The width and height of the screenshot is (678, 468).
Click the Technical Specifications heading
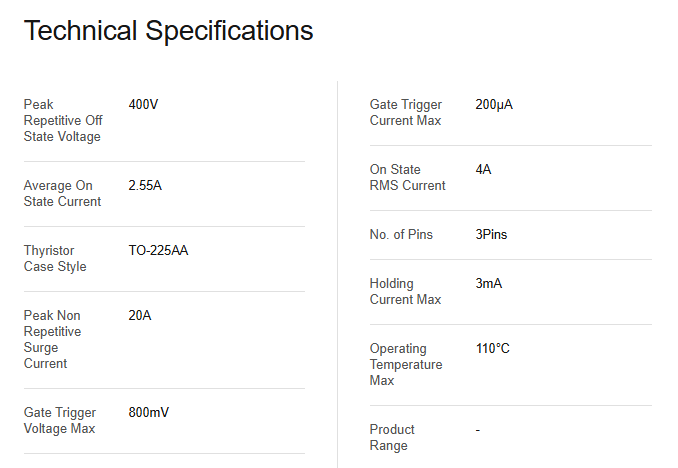[168, 31]
